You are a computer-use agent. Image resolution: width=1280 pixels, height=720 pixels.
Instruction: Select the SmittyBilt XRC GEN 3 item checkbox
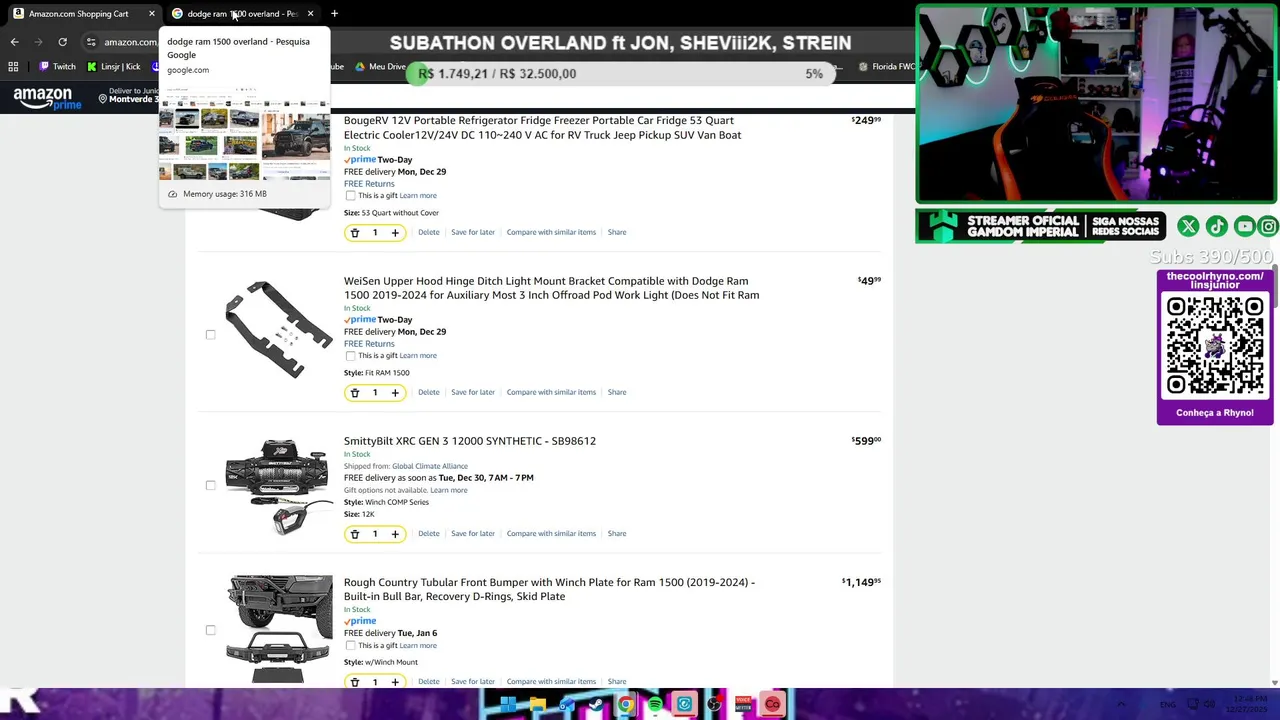pos(210,485)
